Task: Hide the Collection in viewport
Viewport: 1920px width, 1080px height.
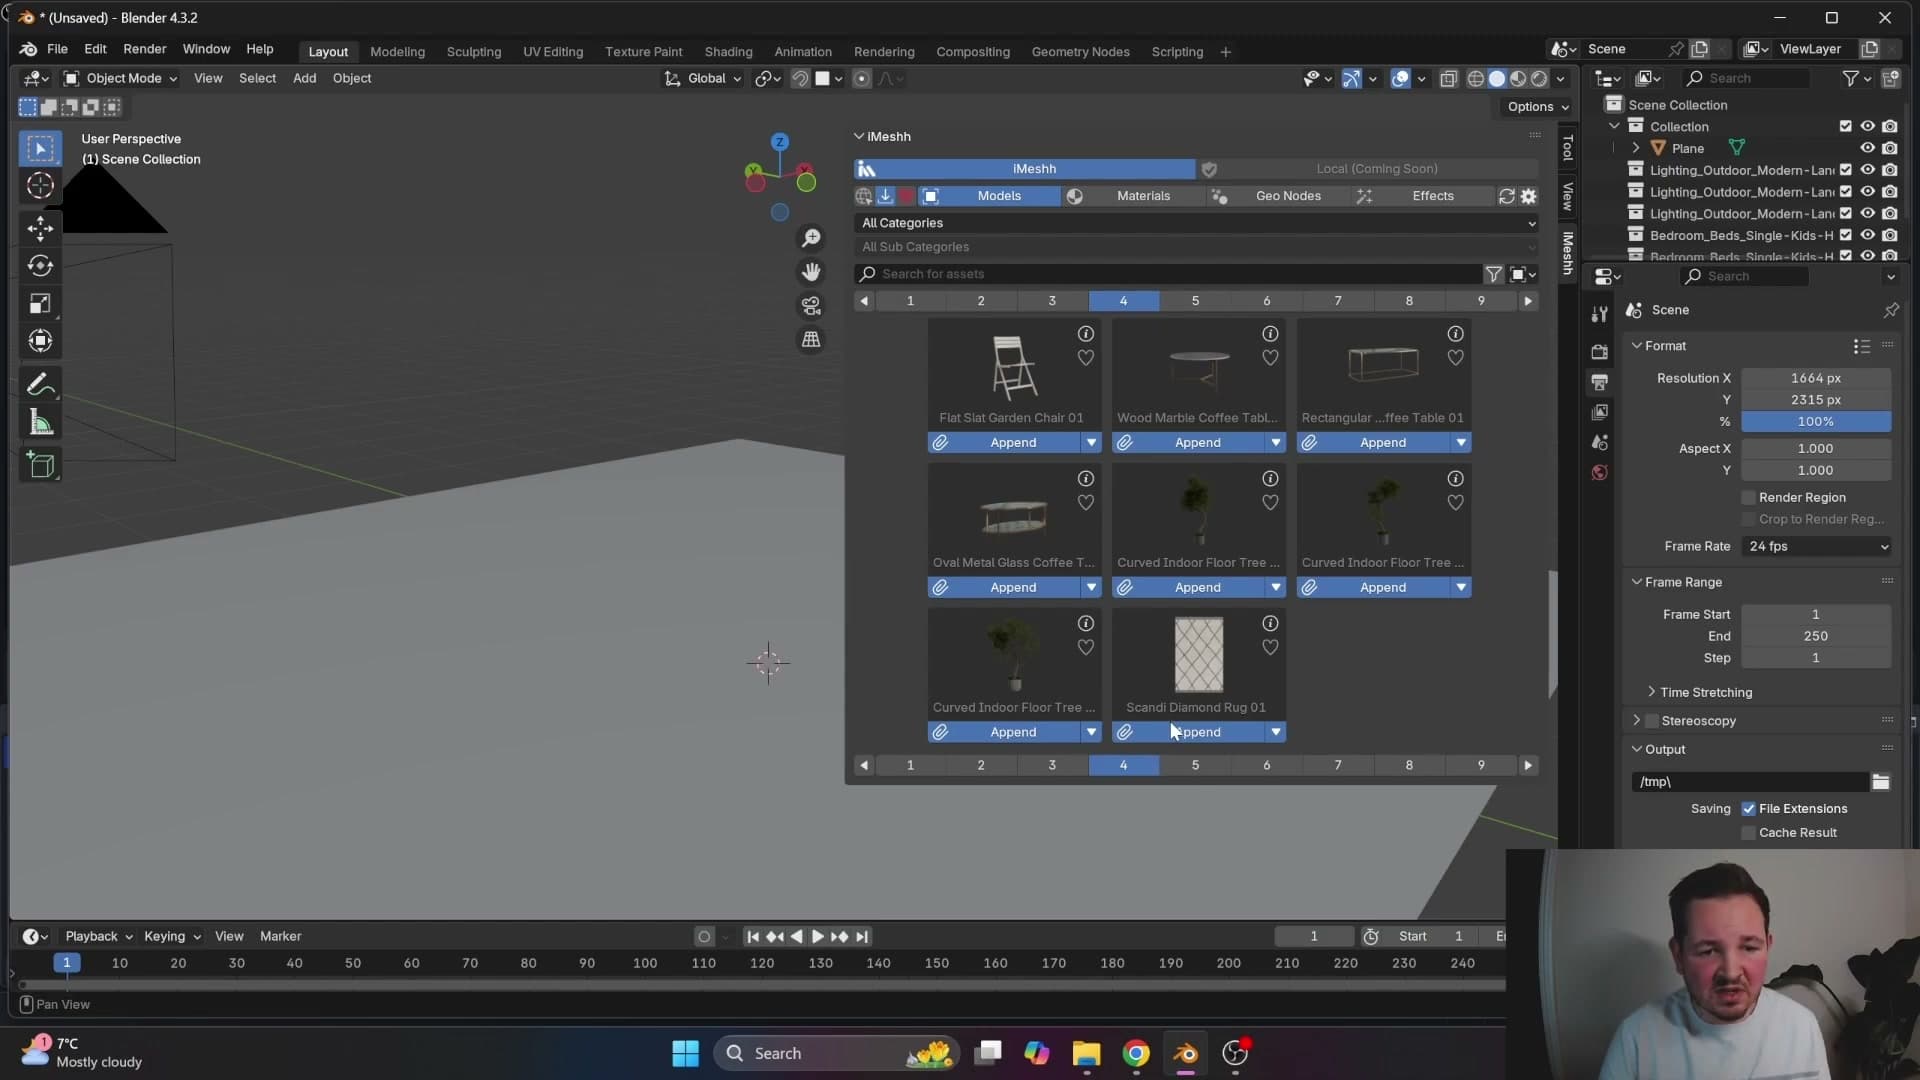Action: coord(1867,126)
